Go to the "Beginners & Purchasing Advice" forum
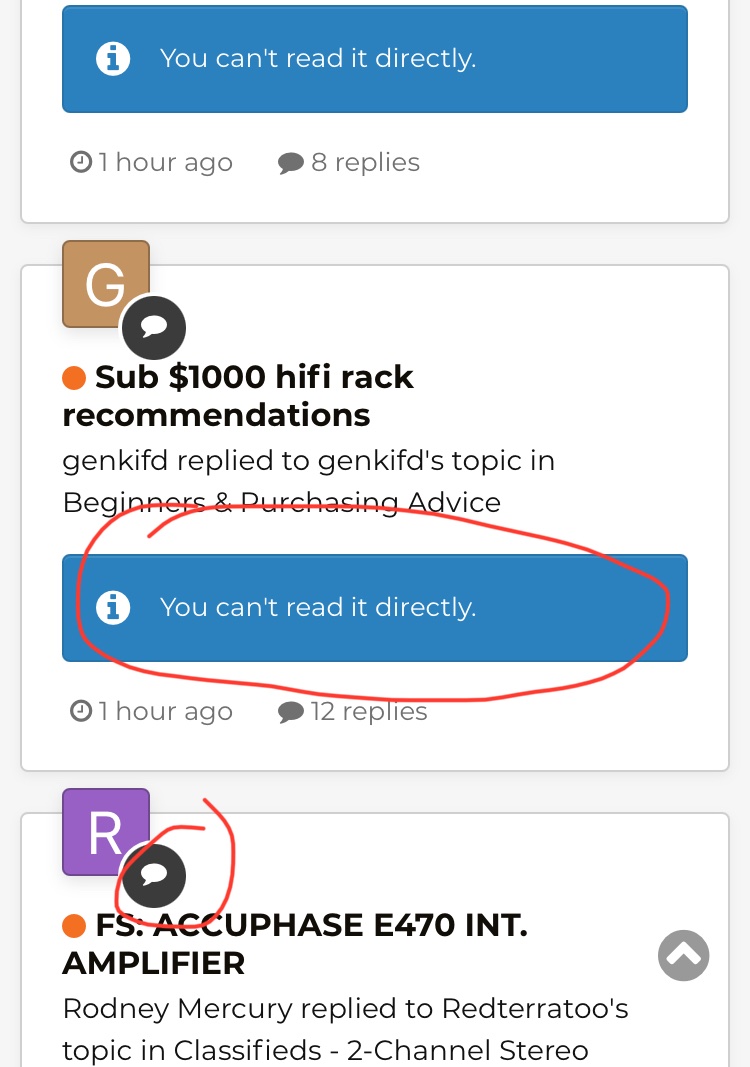 click(281, 502)
